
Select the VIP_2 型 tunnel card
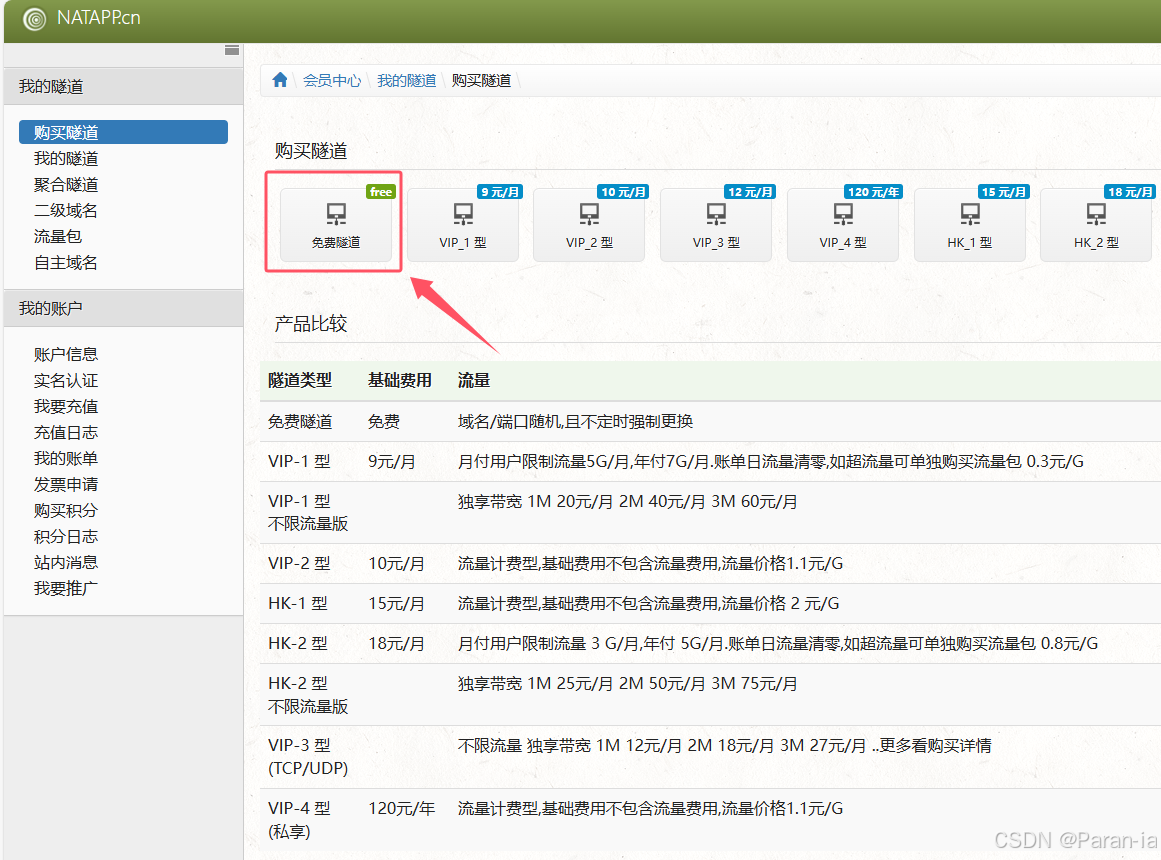589,224
